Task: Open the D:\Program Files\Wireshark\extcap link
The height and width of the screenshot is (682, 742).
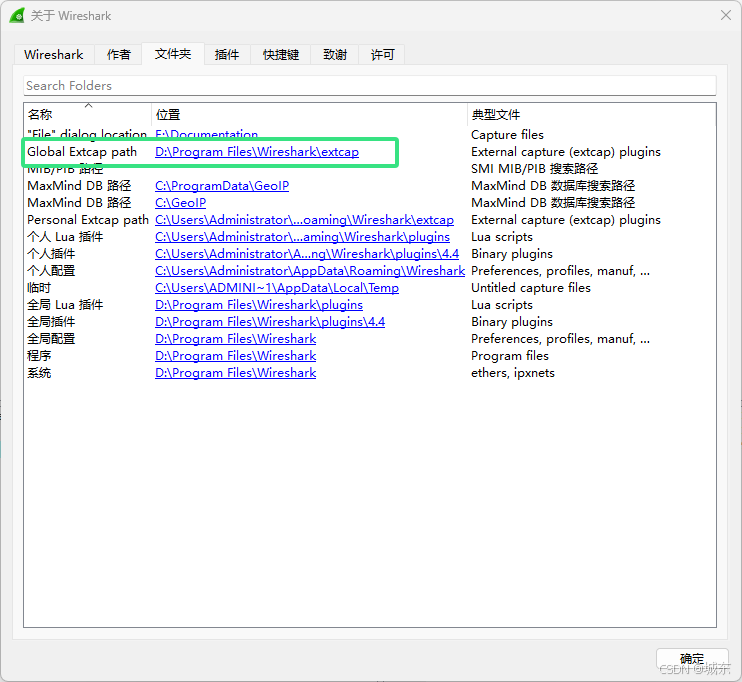Action: click(257, 152)
